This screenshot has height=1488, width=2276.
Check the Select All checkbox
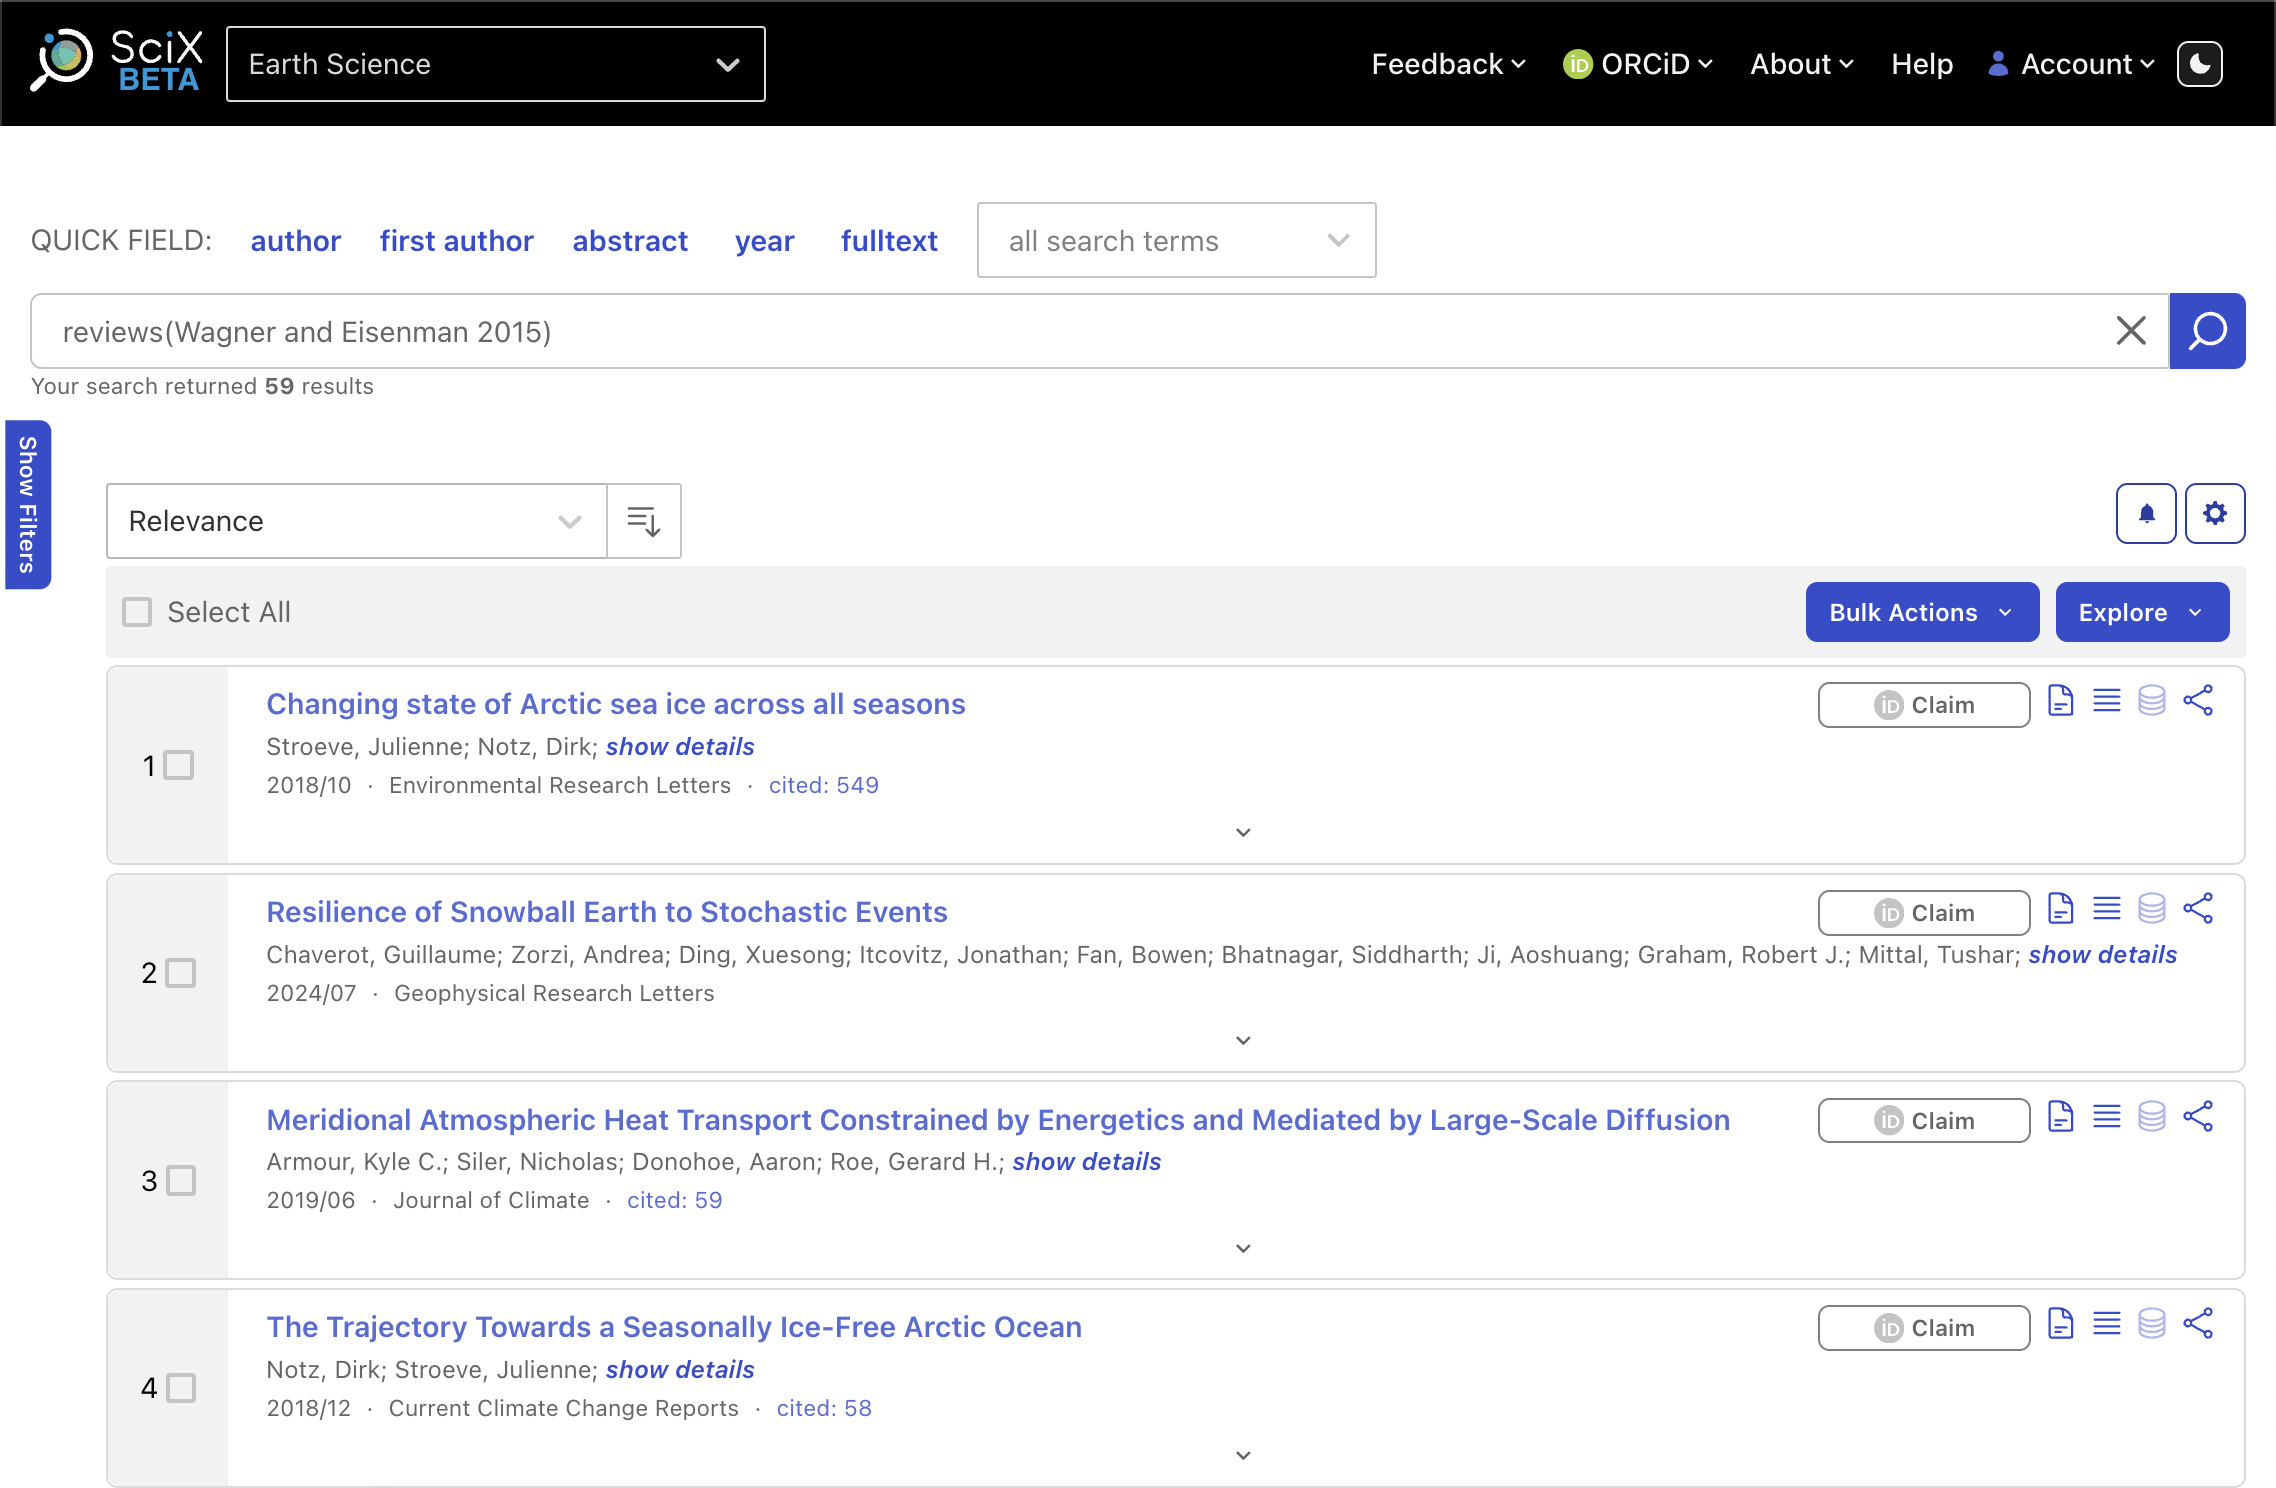coord(137,612)
